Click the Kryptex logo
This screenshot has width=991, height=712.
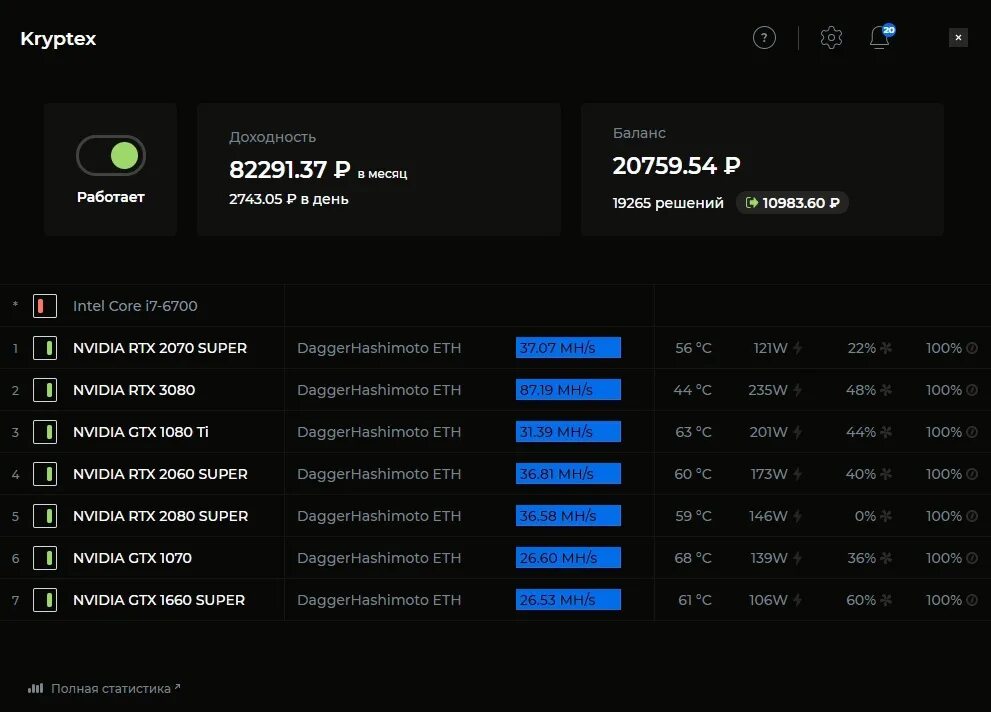[x=58, y=39]
